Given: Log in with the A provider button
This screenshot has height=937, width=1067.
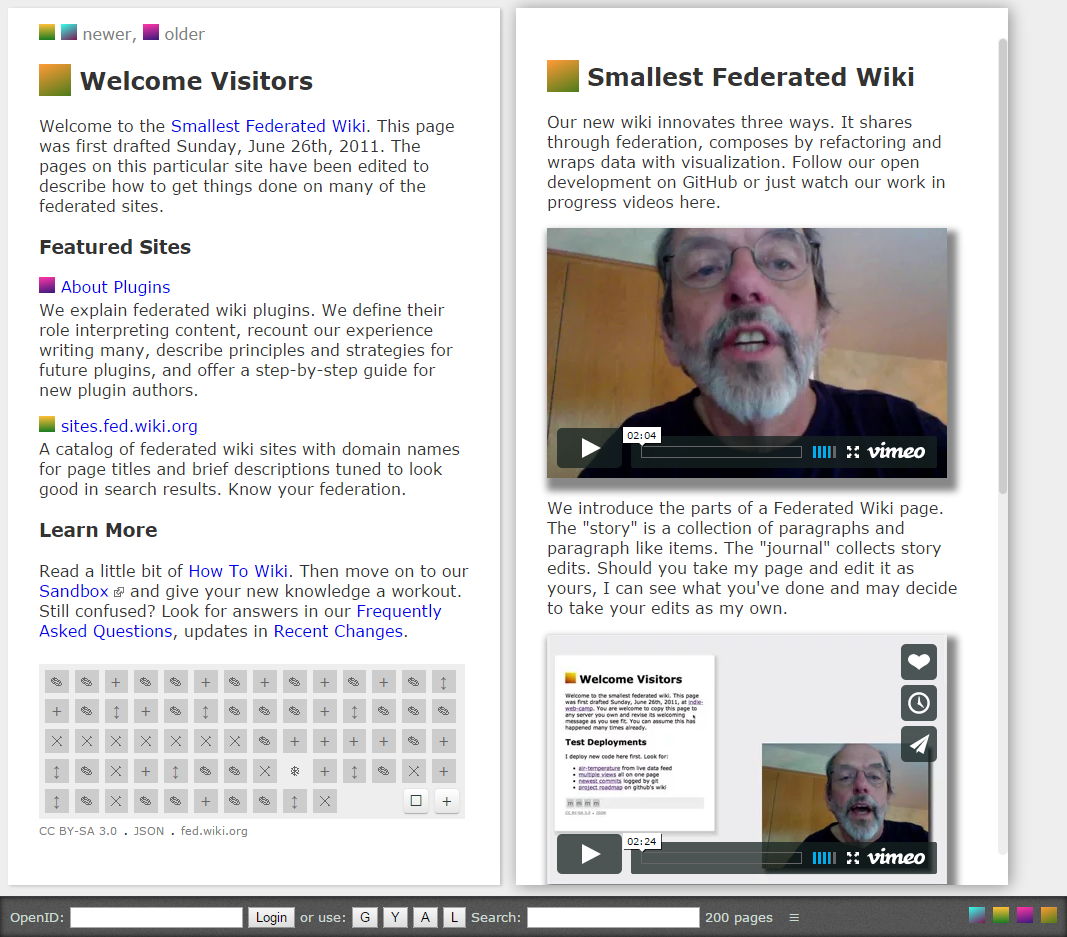Looking at the screenshot, I should [x=425, y=917].
